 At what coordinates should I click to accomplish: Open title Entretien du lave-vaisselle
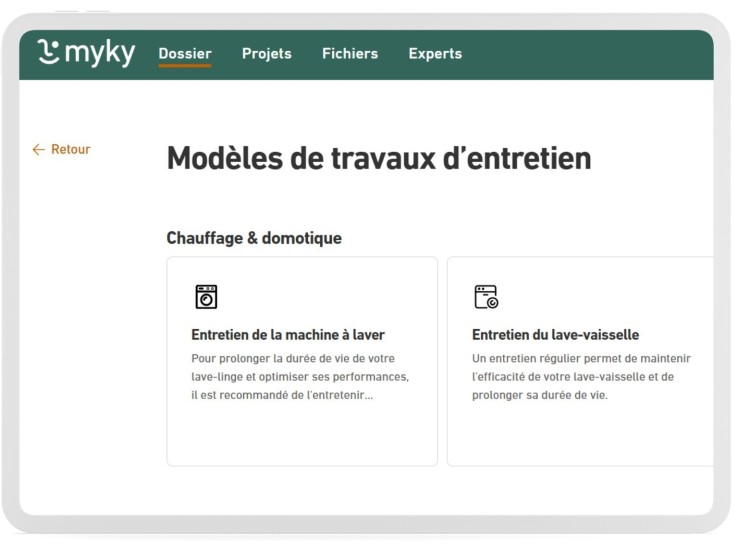[x=555, y=335]
